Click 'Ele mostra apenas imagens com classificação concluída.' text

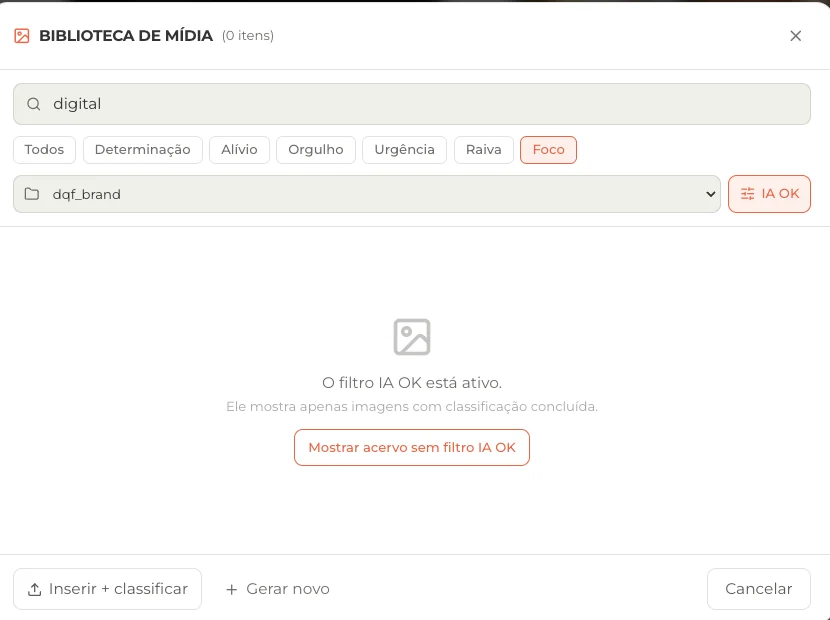click(412, 407)
